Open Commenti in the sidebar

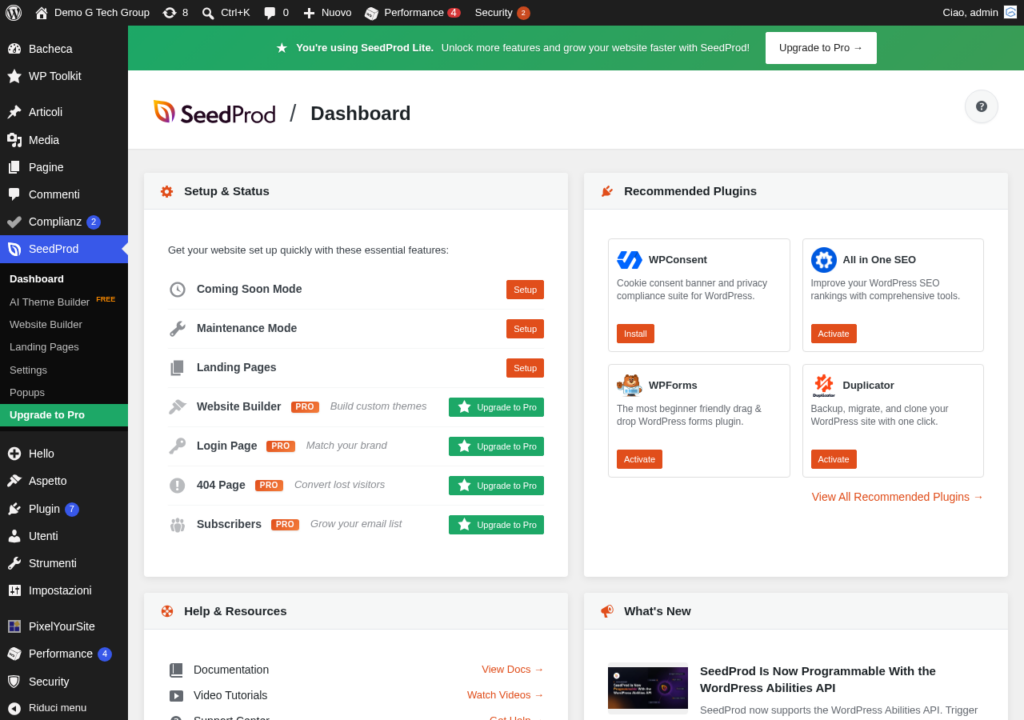point(64,194)
